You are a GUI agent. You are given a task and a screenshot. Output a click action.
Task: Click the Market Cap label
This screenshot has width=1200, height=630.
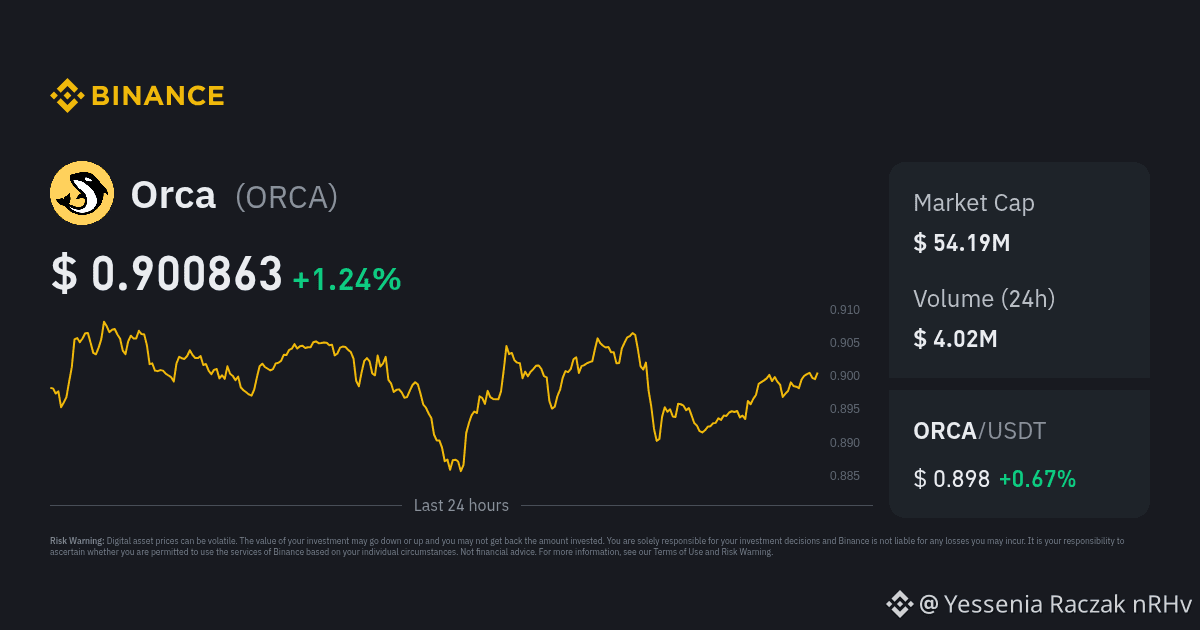pyautogui.click(x=974, y=203)
